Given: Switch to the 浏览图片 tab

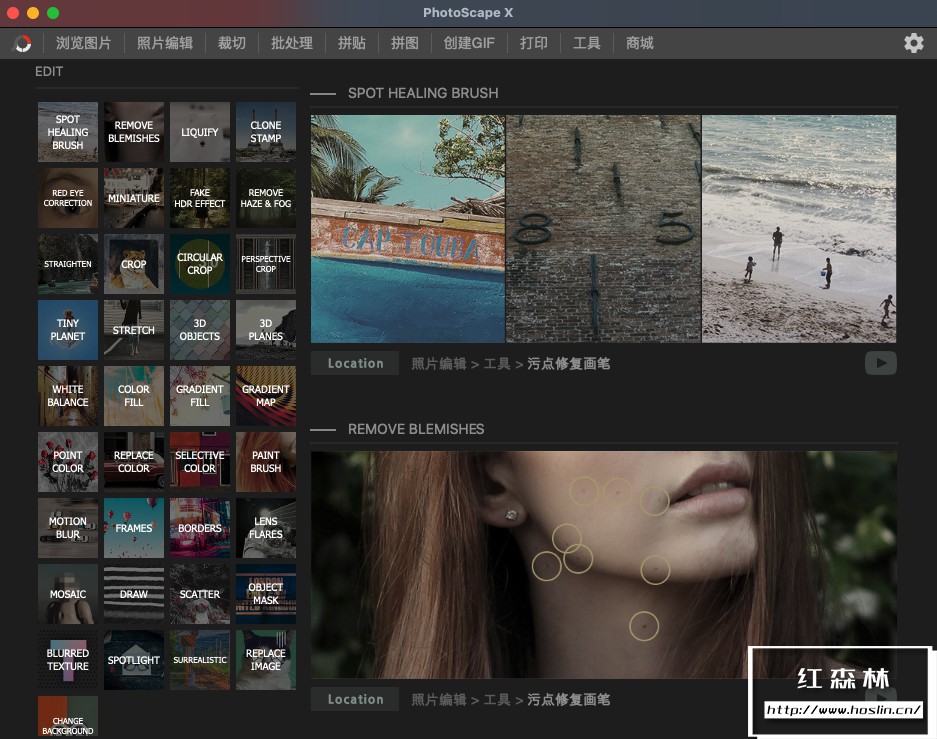Looking at the screenshot, I should [x=83, y=43].
